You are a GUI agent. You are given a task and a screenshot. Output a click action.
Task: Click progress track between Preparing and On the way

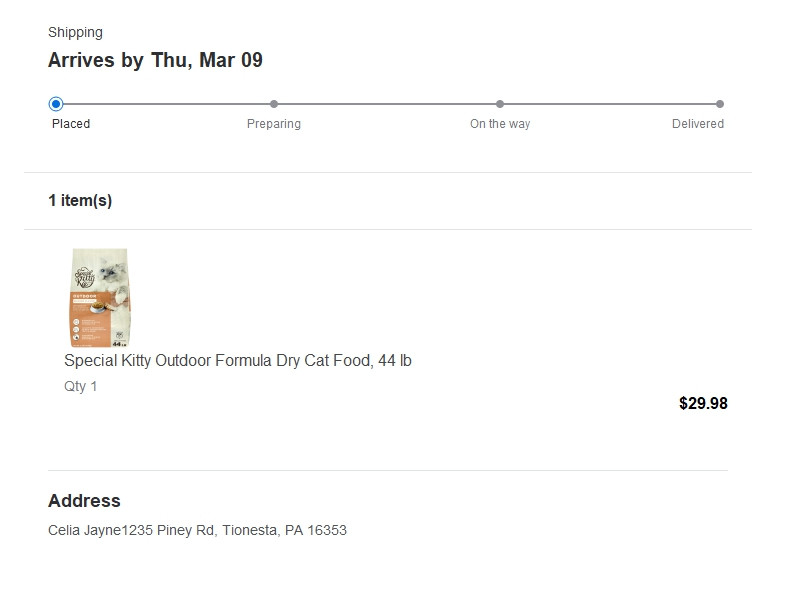[387, 104]
